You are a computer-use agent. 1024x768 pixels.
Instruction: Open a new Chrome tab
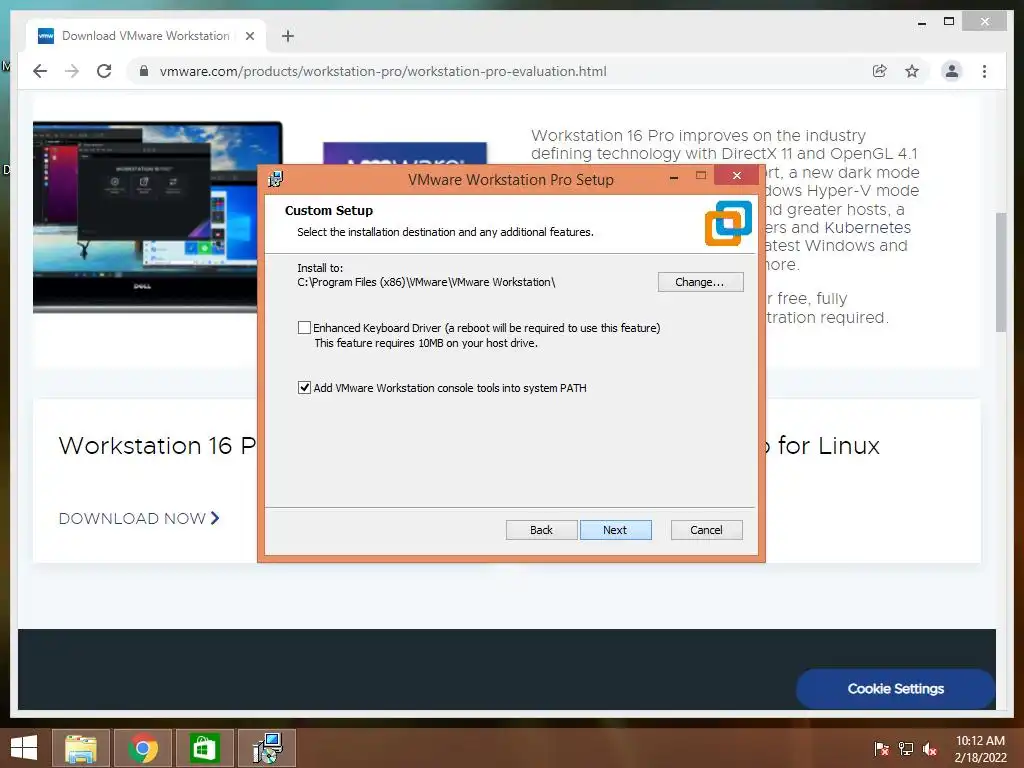click(x=288, y=36)
